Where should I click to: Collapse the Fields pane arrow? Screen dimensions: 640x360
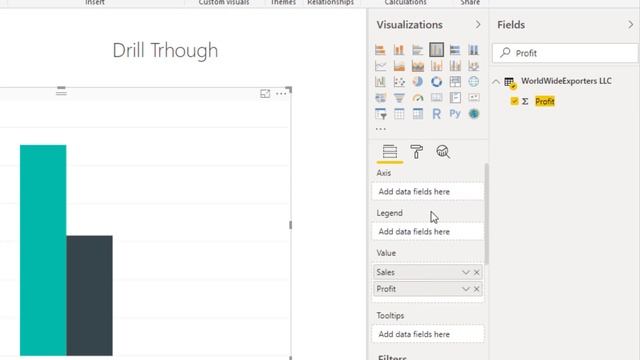coord(631,25)
